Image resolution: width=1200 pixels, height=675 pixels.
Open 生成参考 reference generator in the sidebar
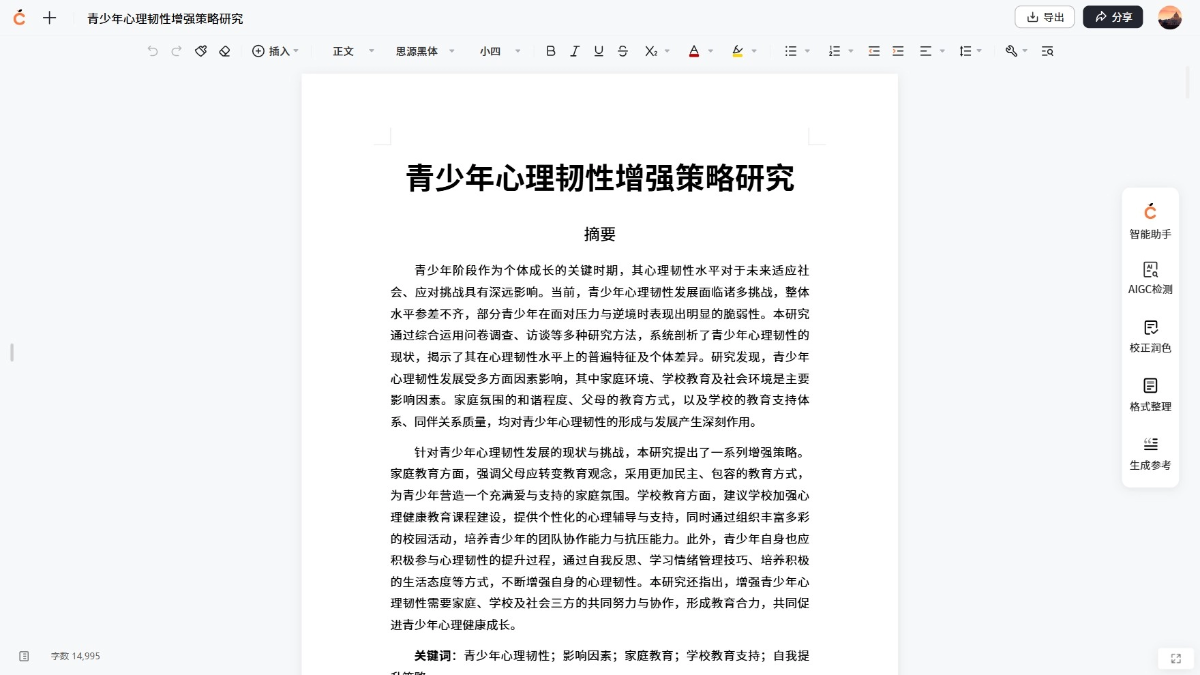pyautogui.click(x=1150, y=452)
